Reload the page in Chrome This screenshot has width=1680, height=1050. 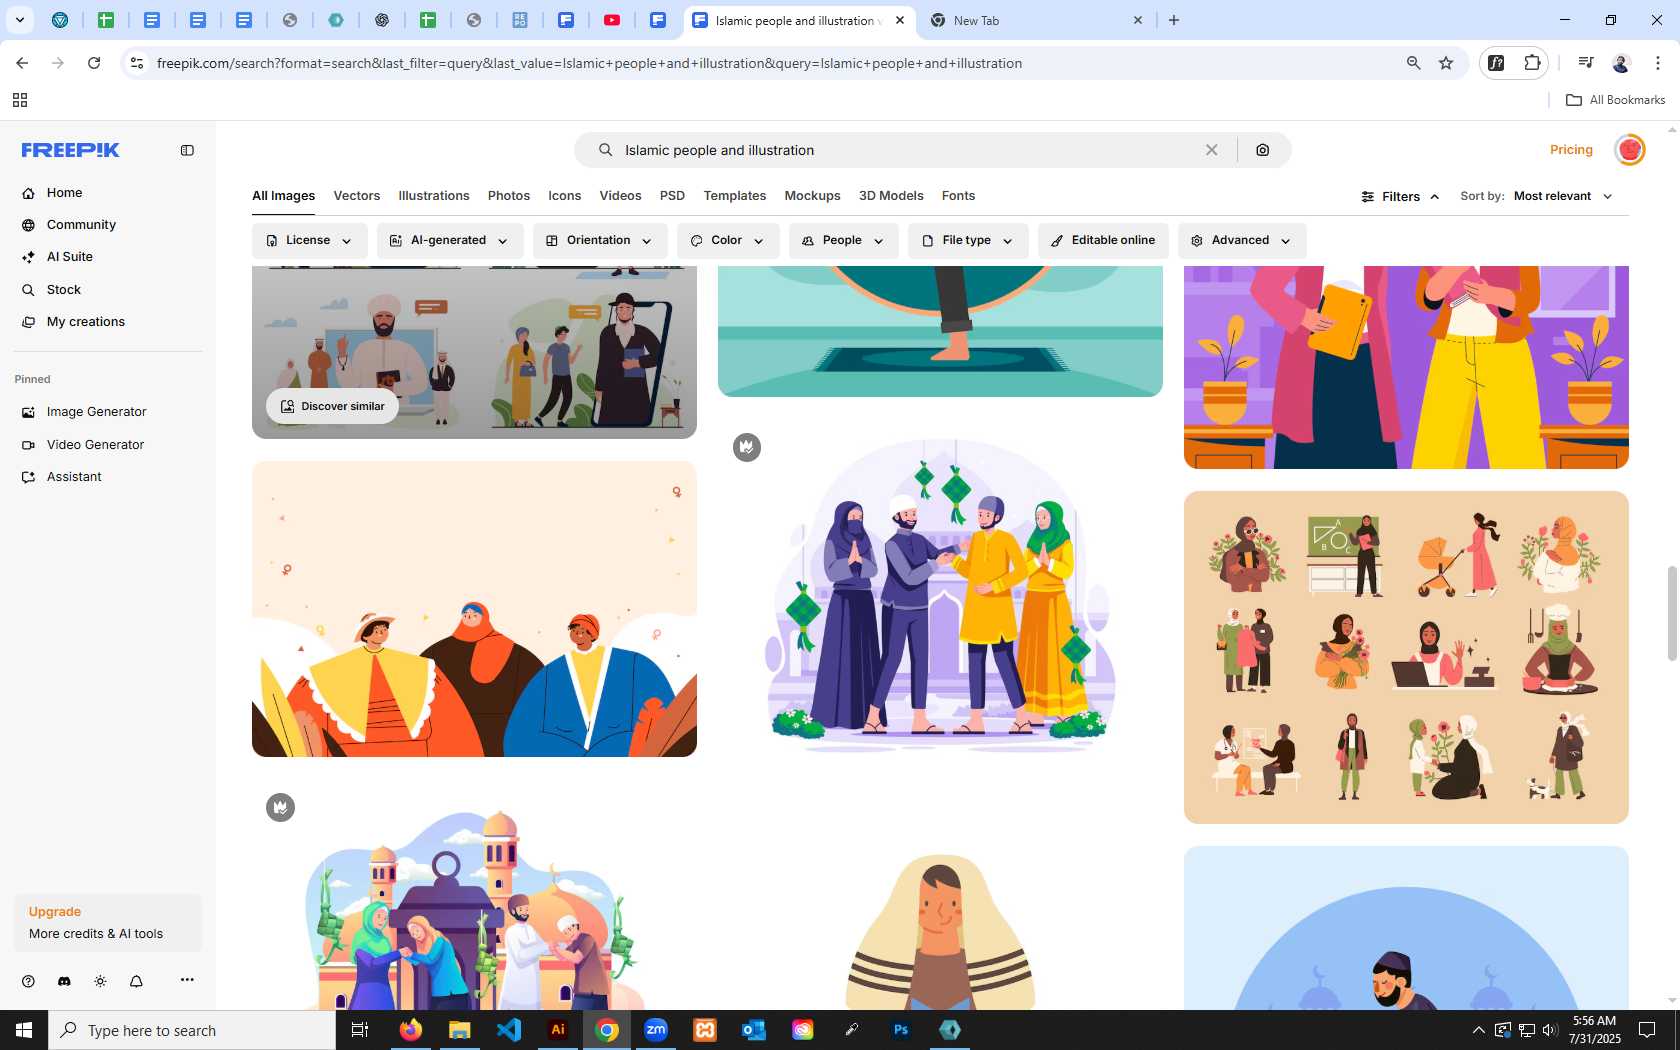coord(94,63)
